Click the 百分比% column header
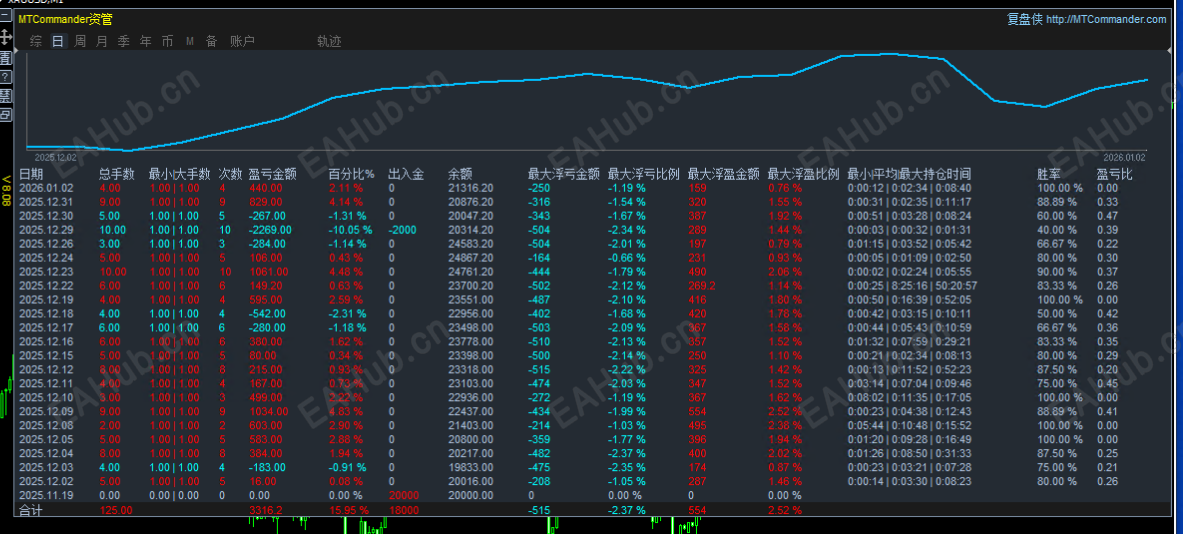This screenshot has width=1183, height=534. coord(352,174)
